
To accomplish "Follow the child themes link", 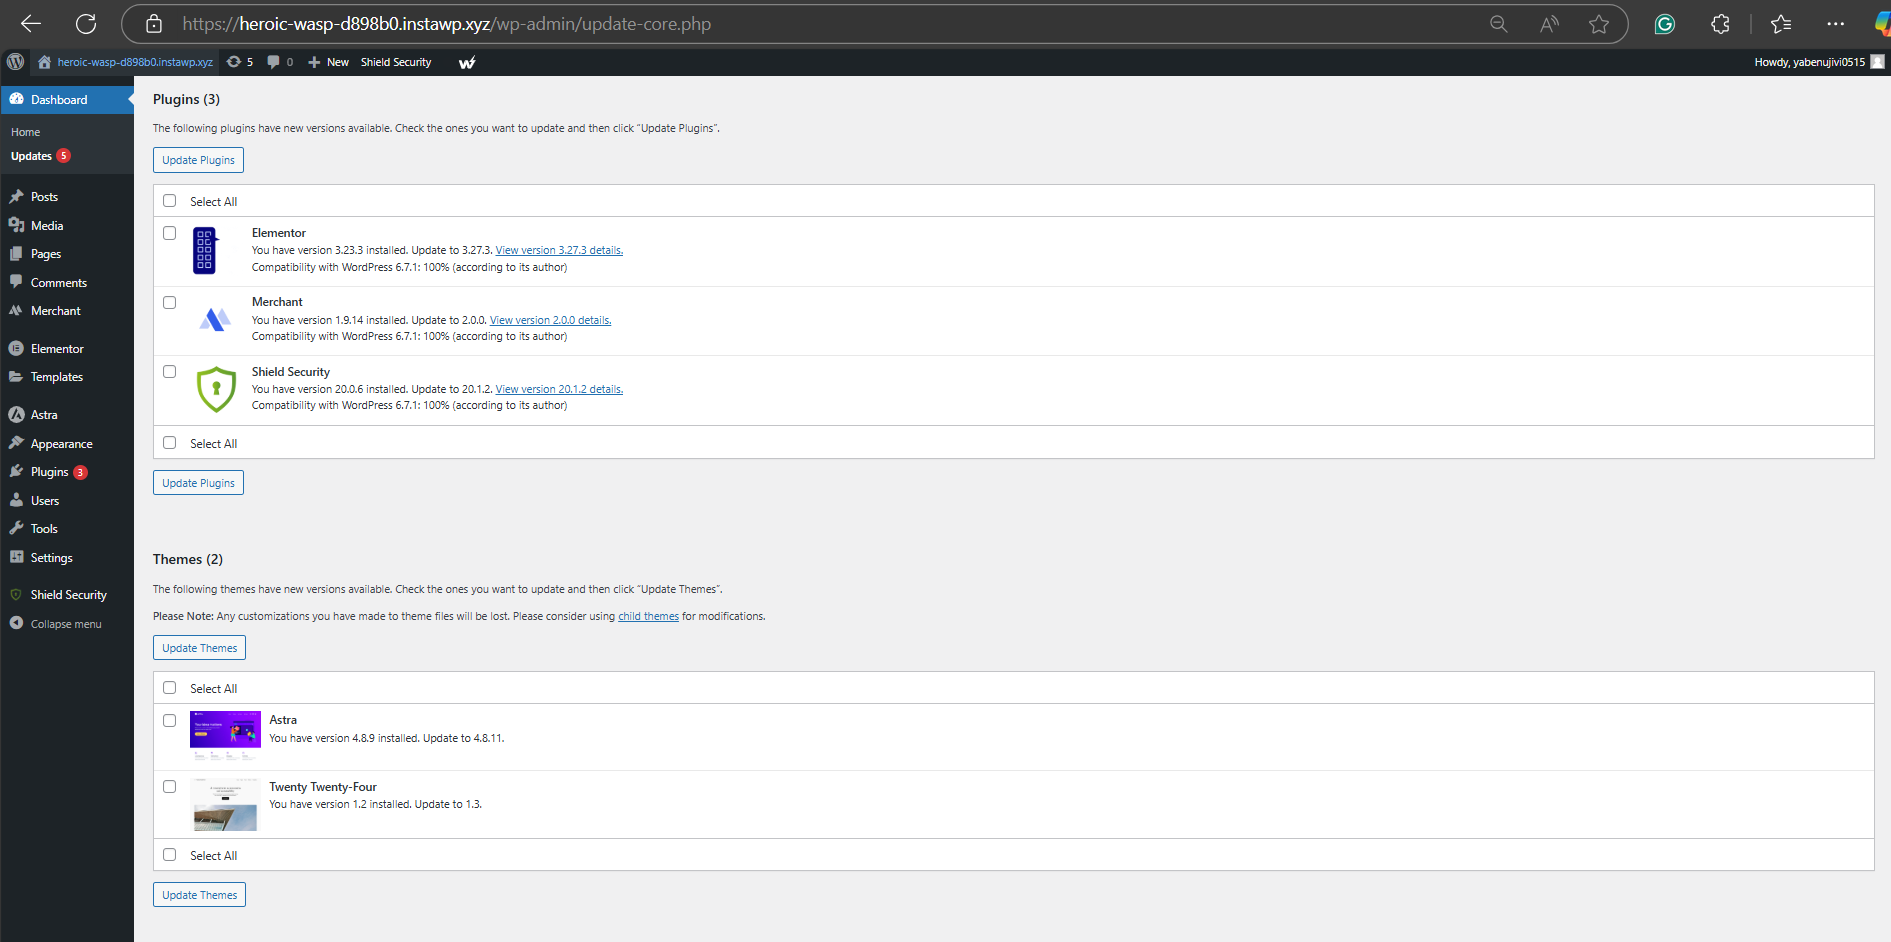I will pyautogui.click(x=648, y=617).
